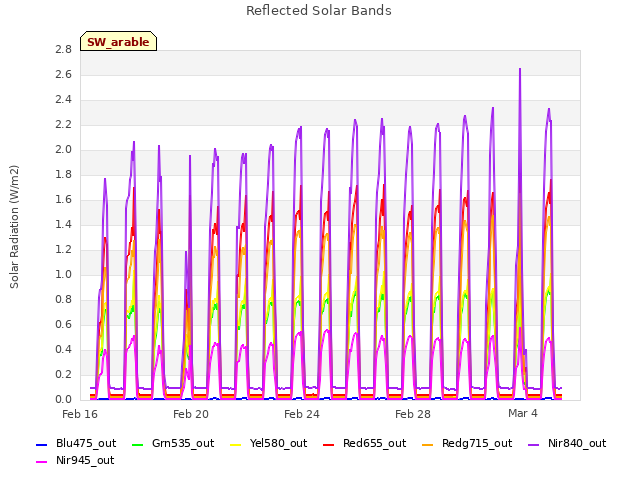Toggle the Grn535_out legend entry
Screen dimensions: 640x480
173,443
